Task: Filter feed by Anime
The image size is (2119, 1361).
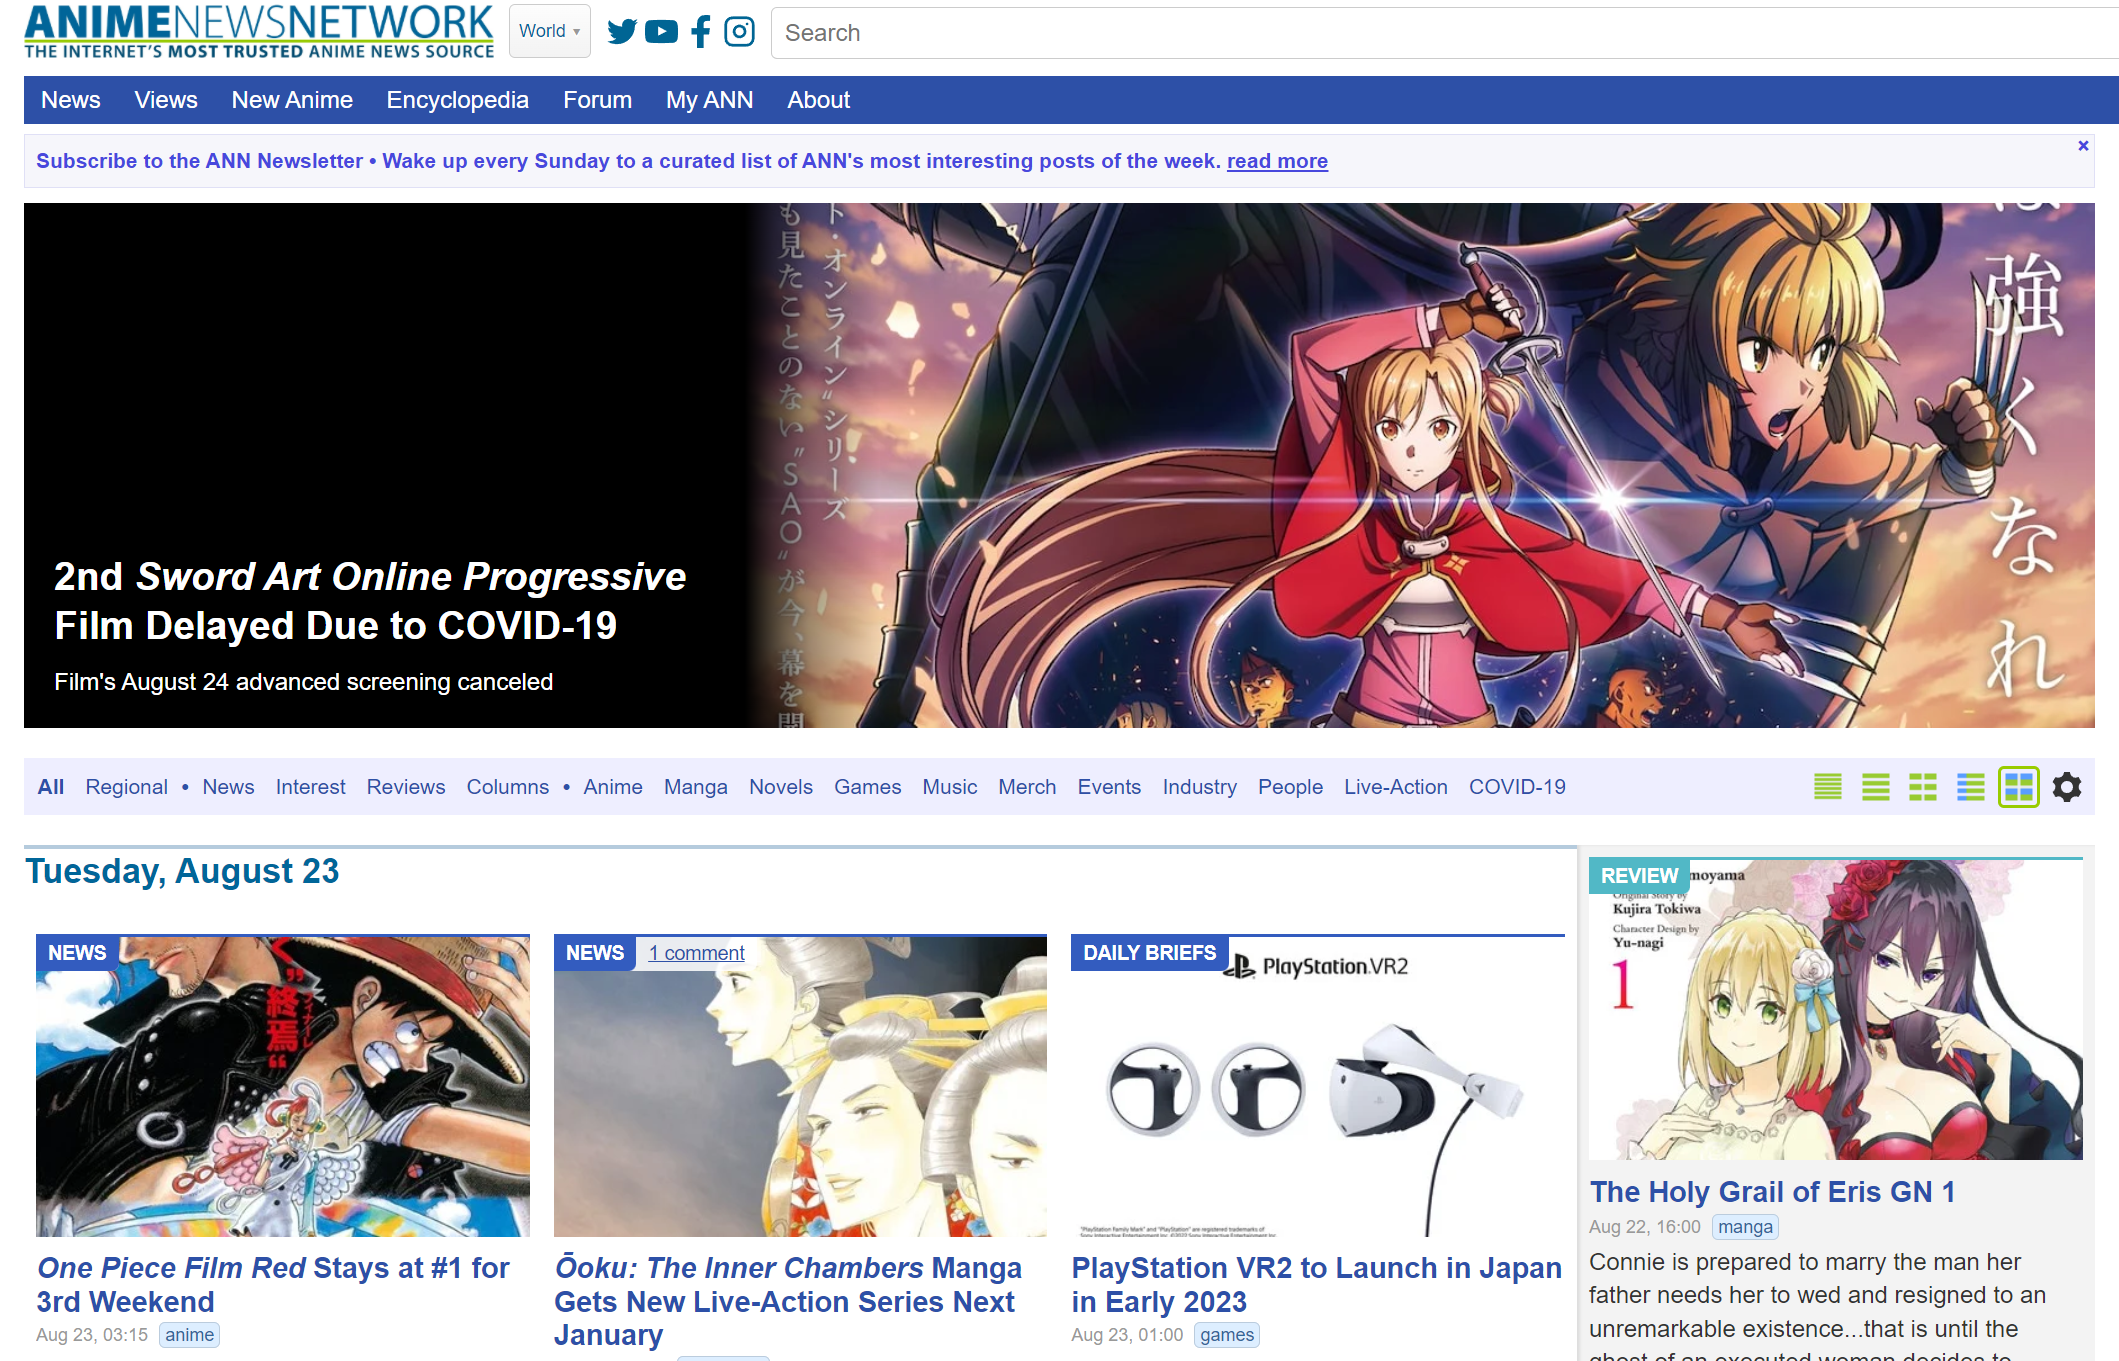Action: click(x=613, y=787)
